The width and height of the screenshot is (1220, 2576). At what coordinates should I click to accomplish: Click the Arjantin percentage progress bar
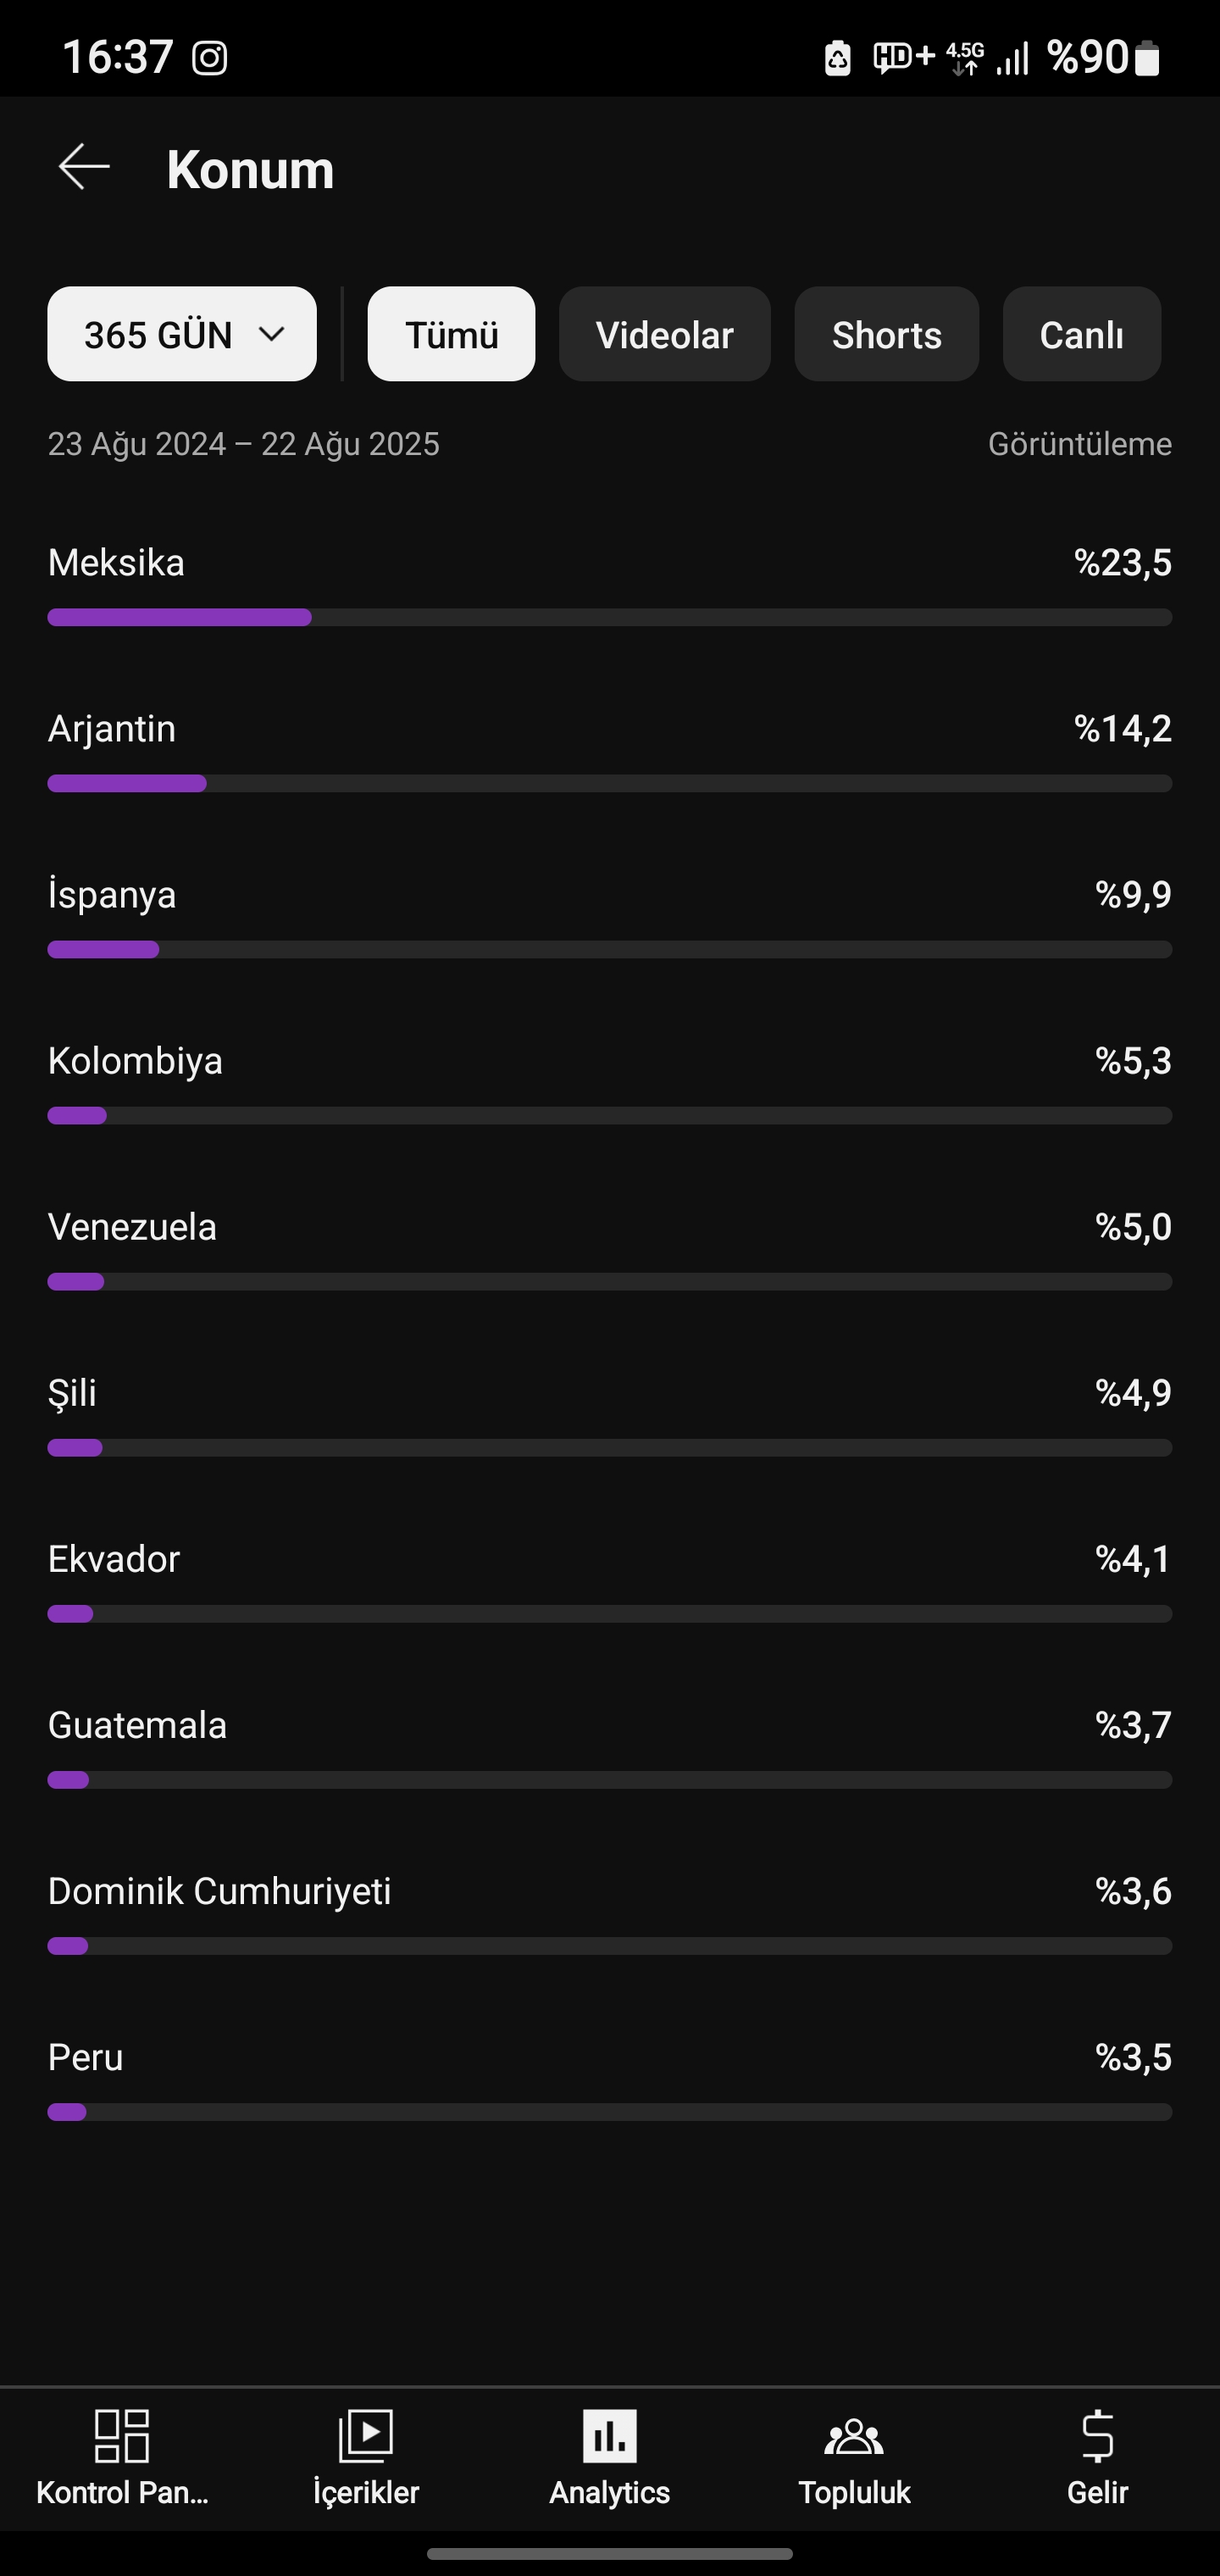(610, 784)
